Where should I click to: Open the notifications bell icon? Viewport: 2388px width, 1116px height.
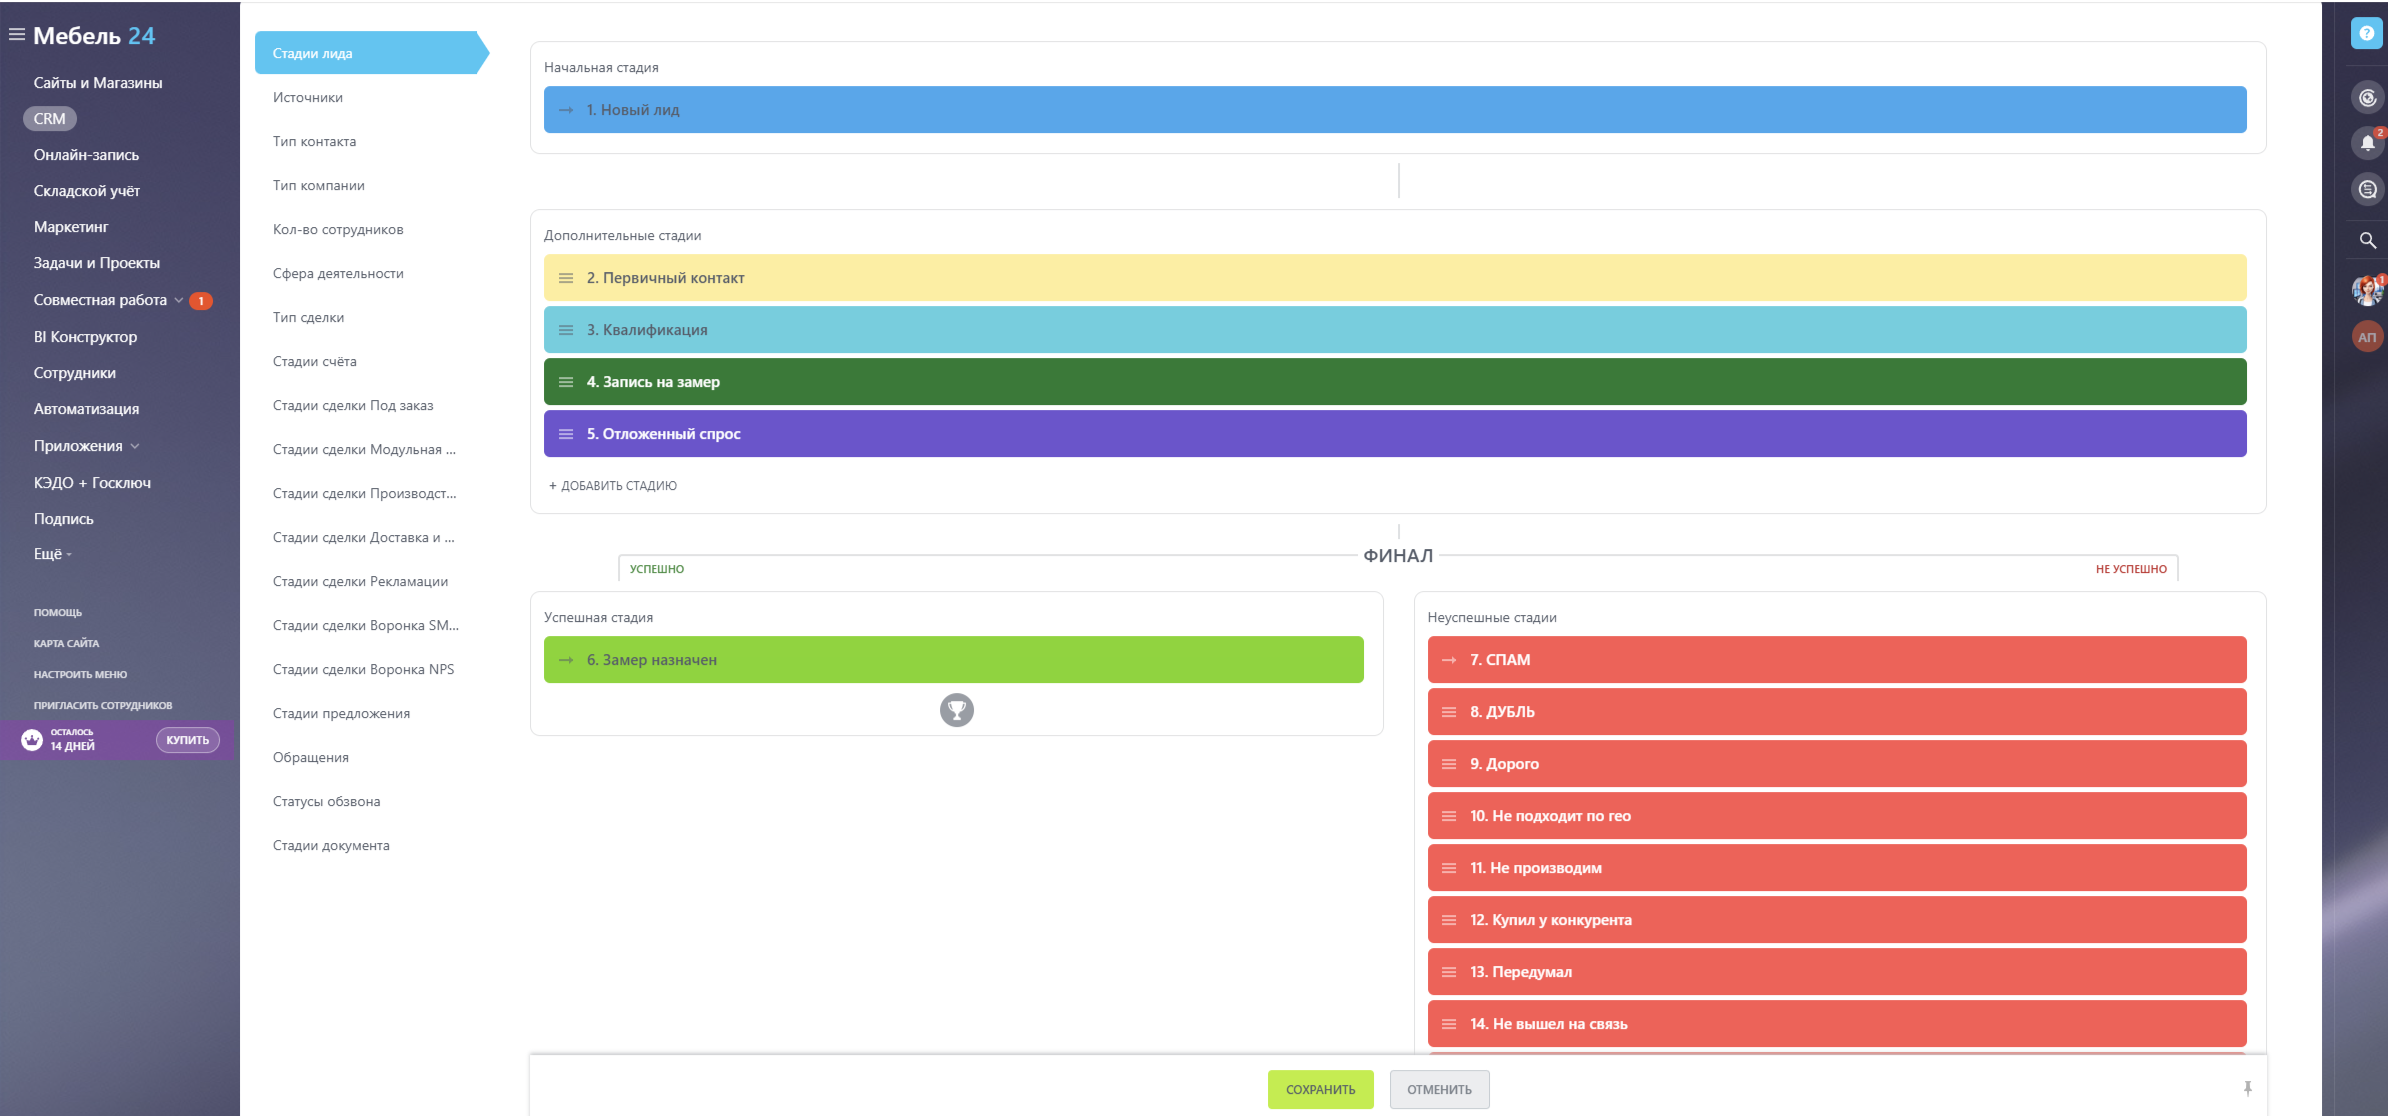pos(2367,143)
